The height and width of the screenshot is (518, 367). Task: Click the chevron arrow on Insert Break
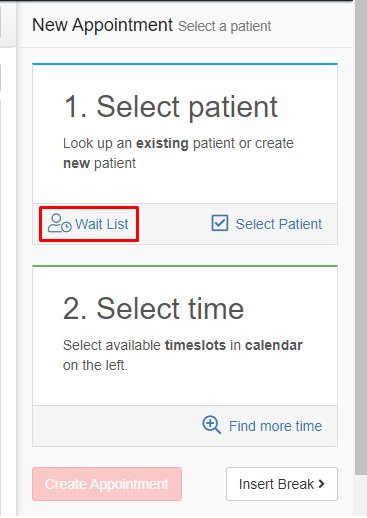(x=322, y=484)
